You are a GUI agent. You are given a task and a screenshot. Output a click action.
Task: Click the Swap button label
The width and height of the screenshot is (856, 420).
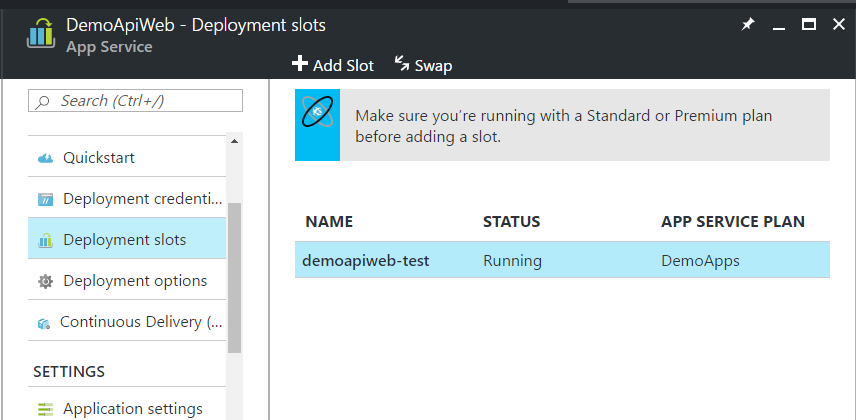433,65
